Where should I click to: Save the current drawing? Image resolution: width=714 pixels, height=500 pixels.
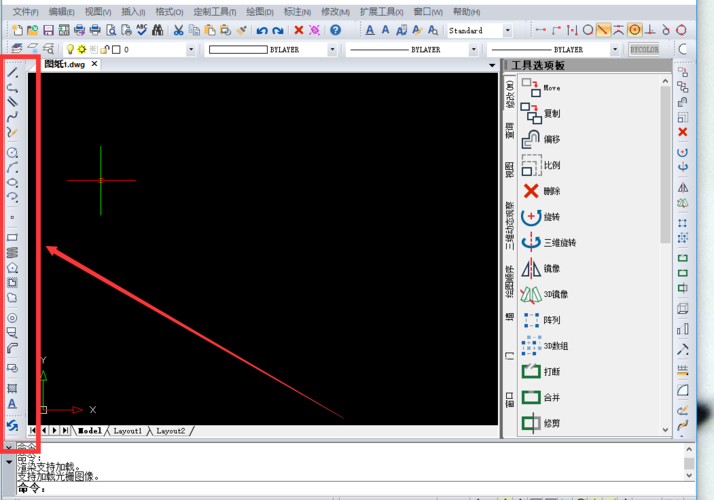[48, 30]
